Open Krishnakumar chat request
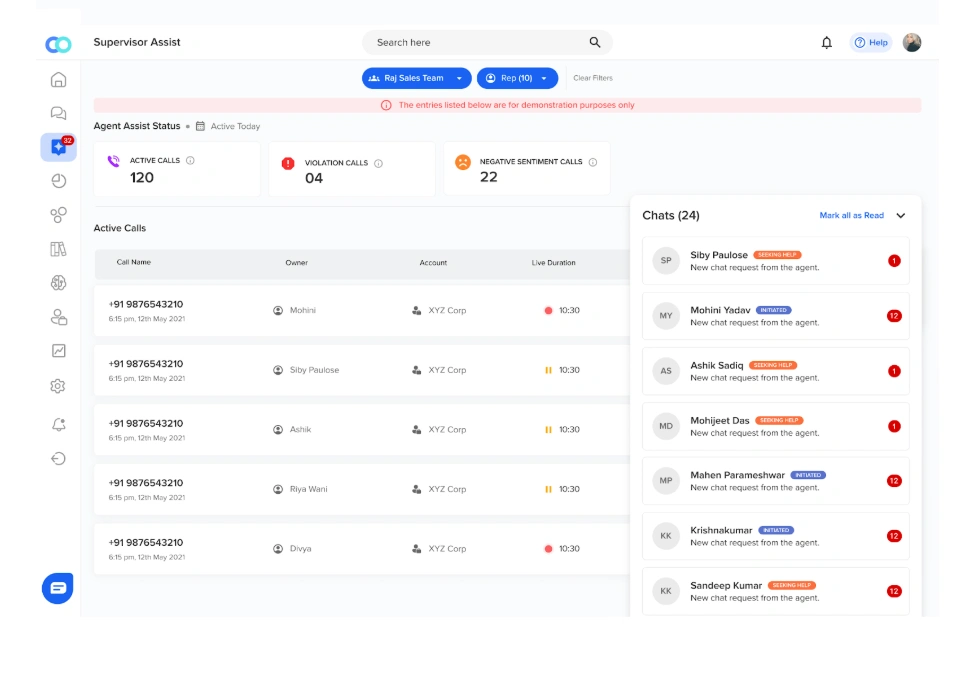The image size is (980, 685). (x=776, y=536)
